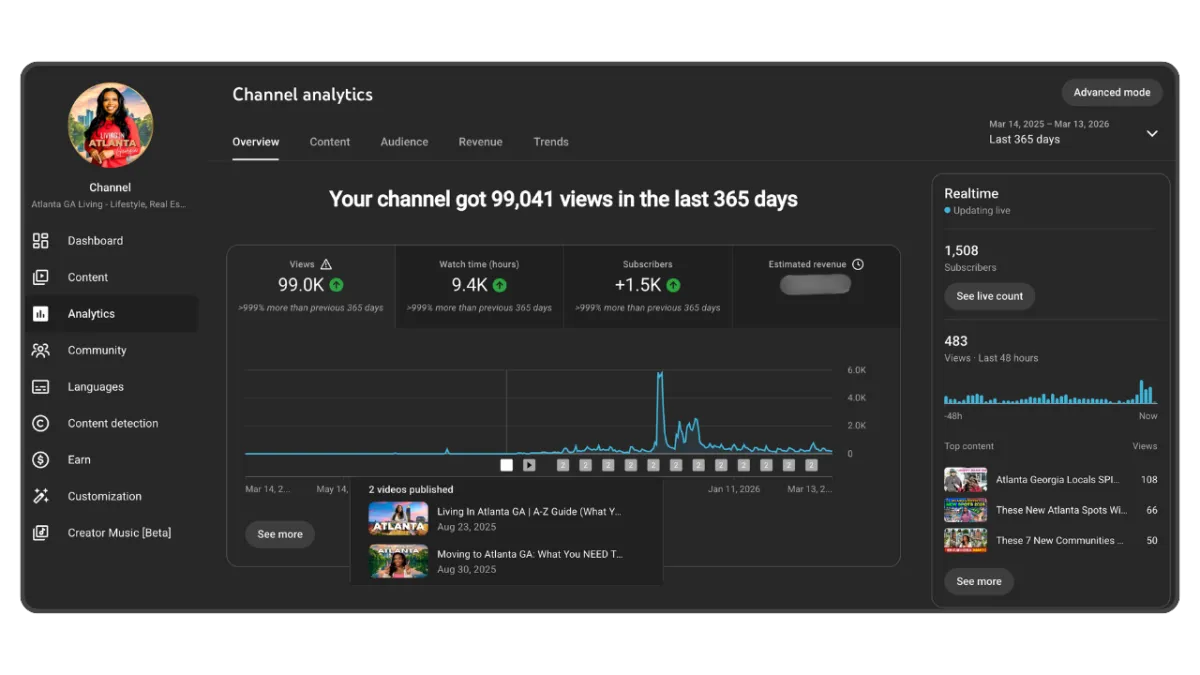Click the green up arrow beside 99.0K

tap(337, 285)
